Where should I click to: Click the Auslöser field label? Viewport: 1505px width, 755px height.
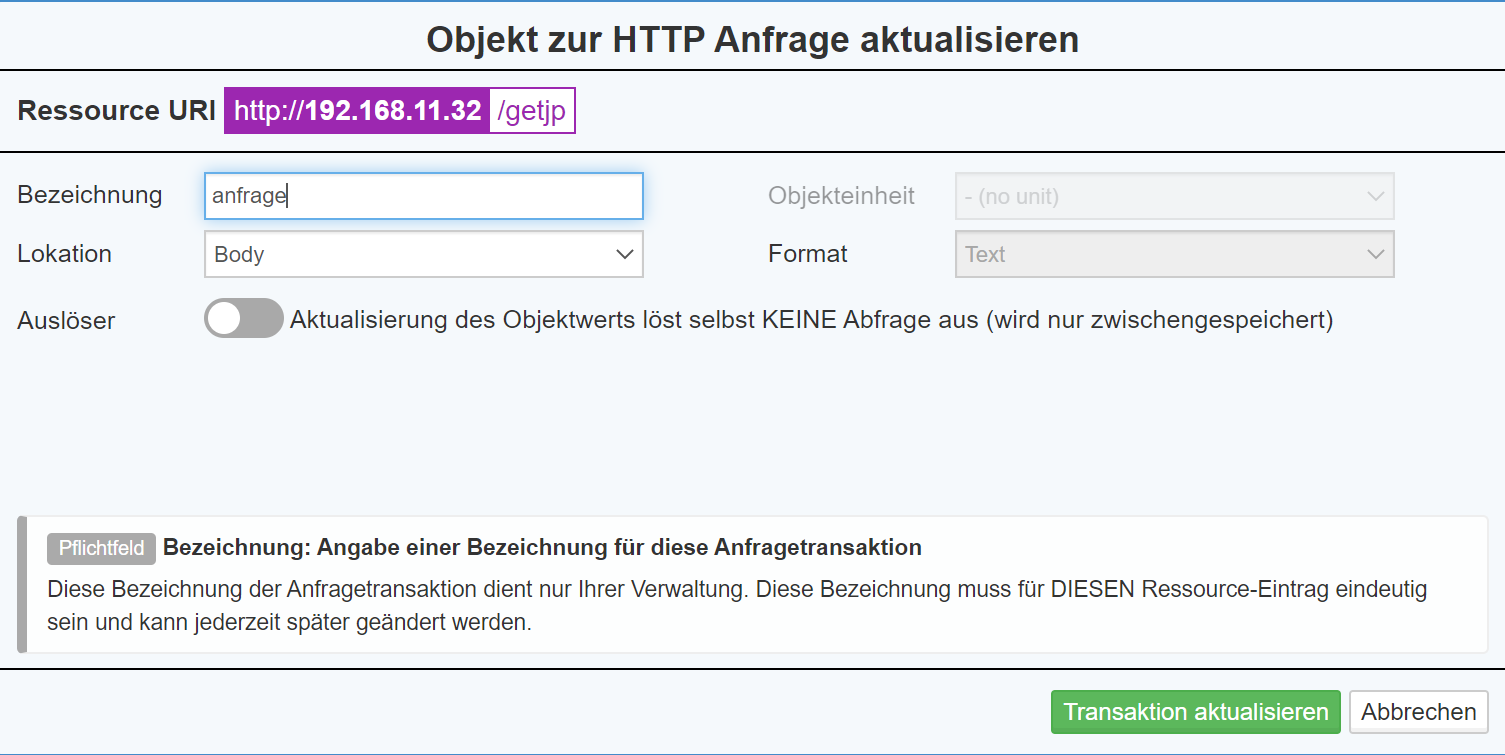coord(66,321)
